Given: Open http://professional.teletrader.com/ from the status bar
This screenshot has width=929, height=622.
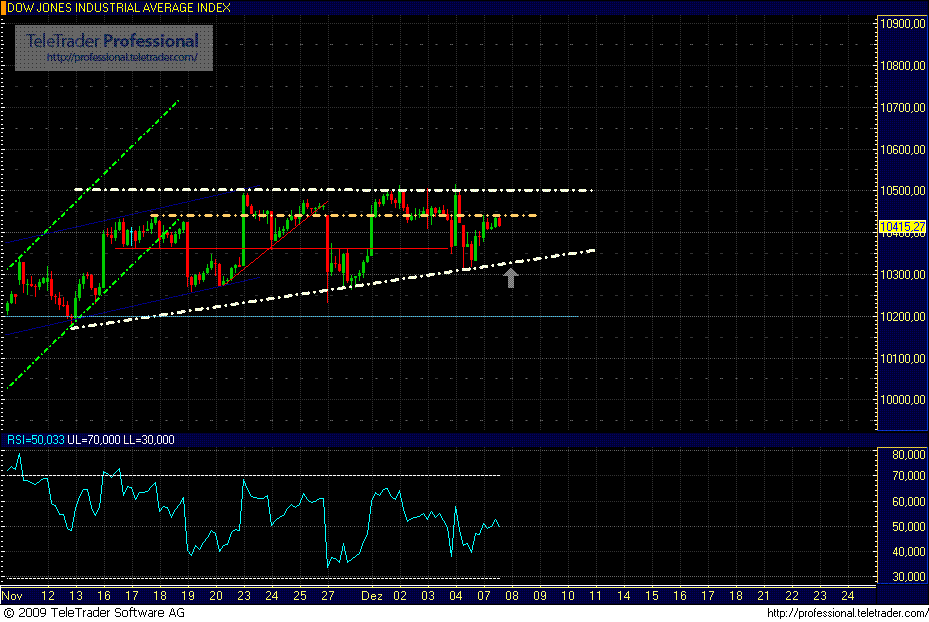Looking at the screenshot, I should click(846, 613).
